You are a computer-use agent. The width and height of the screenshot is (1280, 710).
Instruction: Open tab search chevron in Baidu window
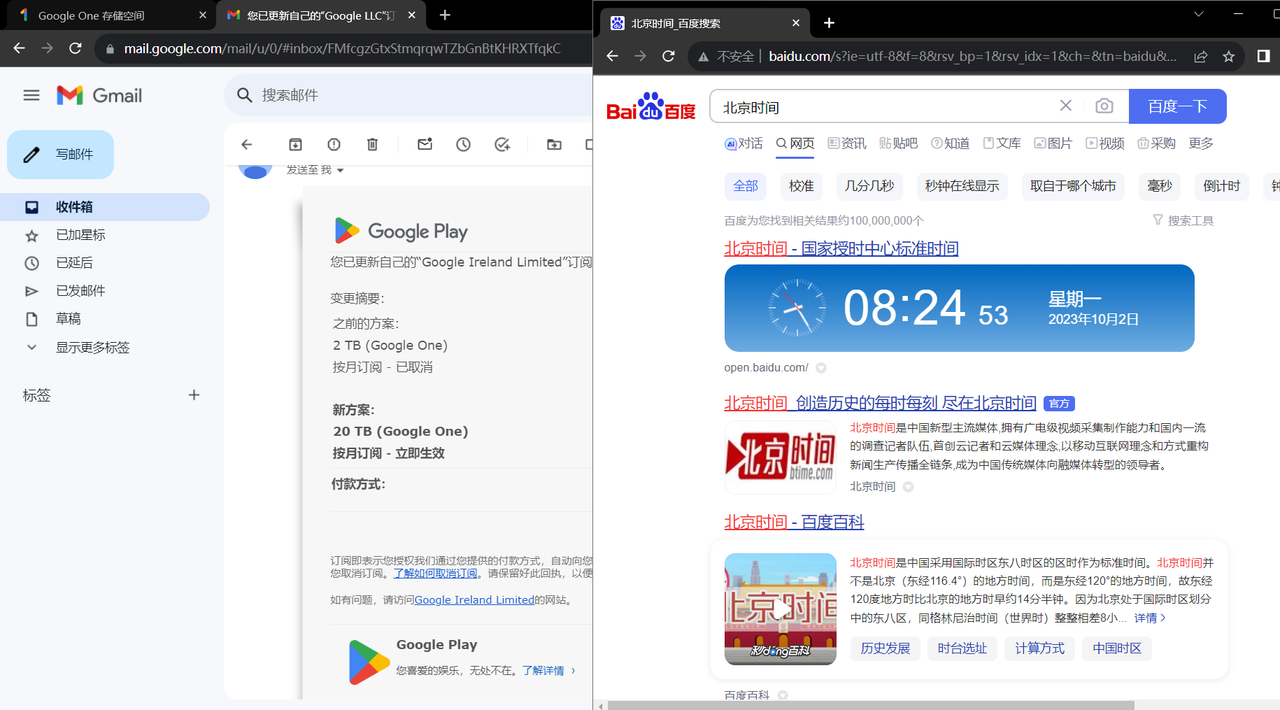click(1200, 13)
